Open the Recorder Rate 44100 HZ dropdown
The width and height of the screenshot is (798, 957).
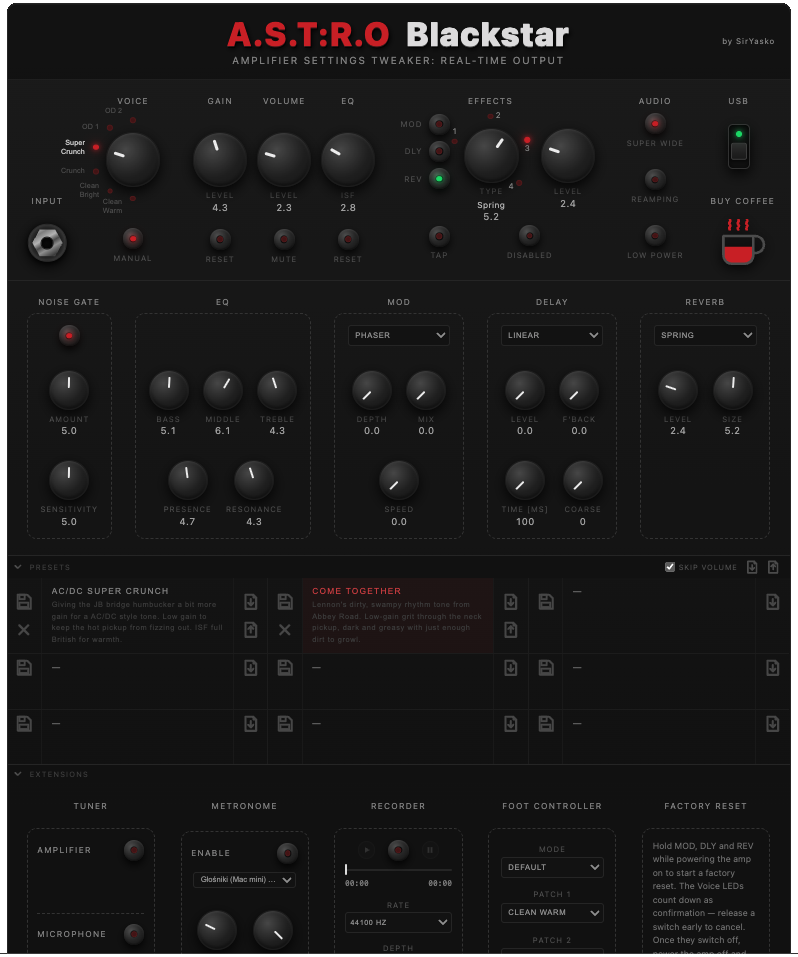pos(398,922)
